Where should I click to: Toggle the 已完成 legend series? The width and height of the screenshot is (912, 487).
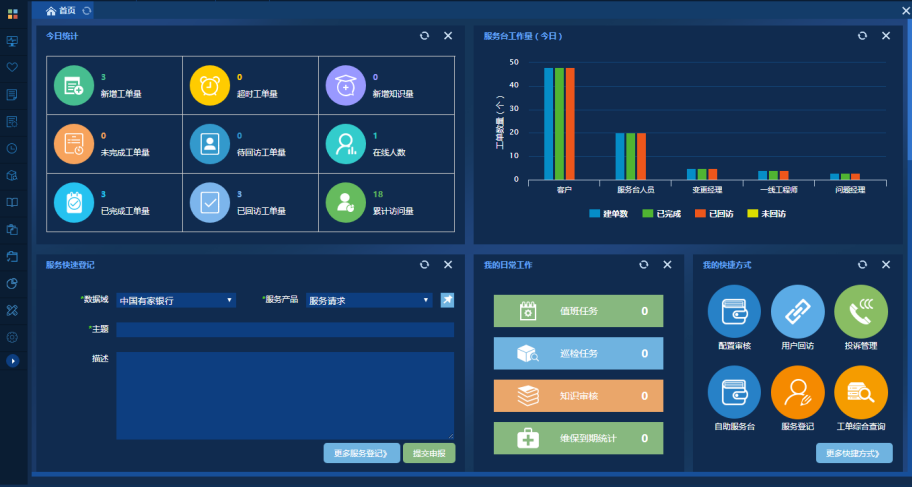tap(661, 214)
